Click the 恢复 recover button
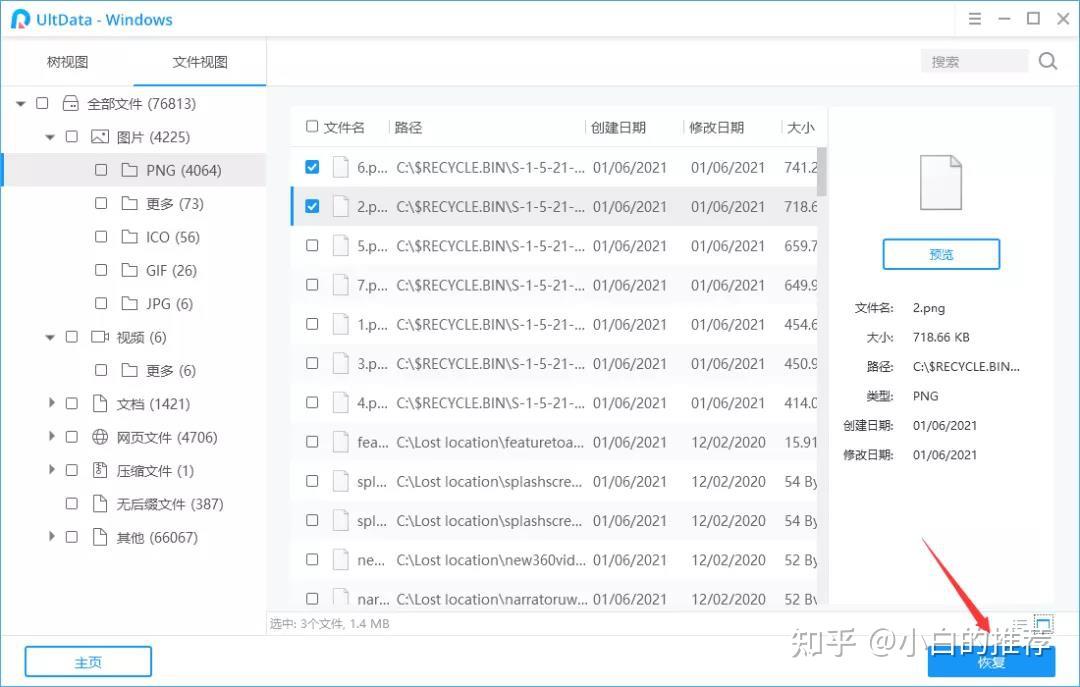 click(990, 662)
